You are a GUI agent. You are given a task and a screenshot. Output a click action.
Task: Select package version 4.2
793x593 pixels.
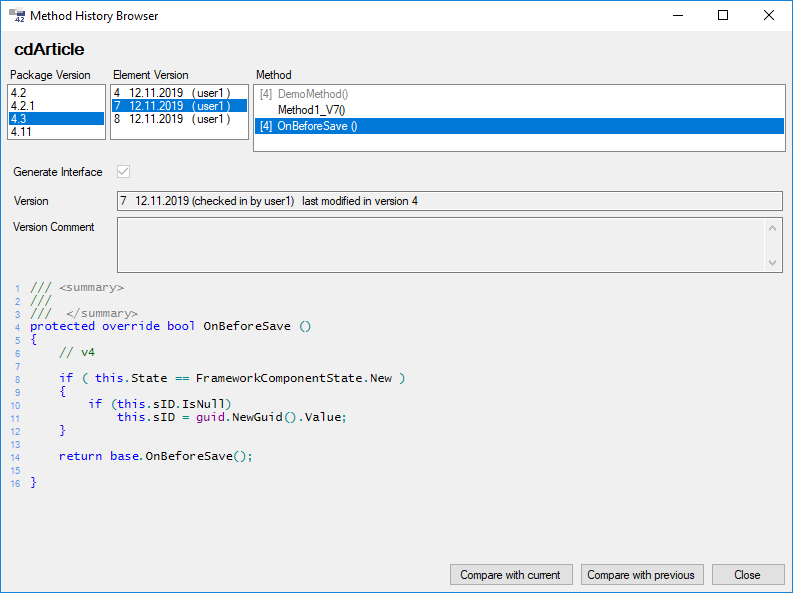(x=56, y=93)
